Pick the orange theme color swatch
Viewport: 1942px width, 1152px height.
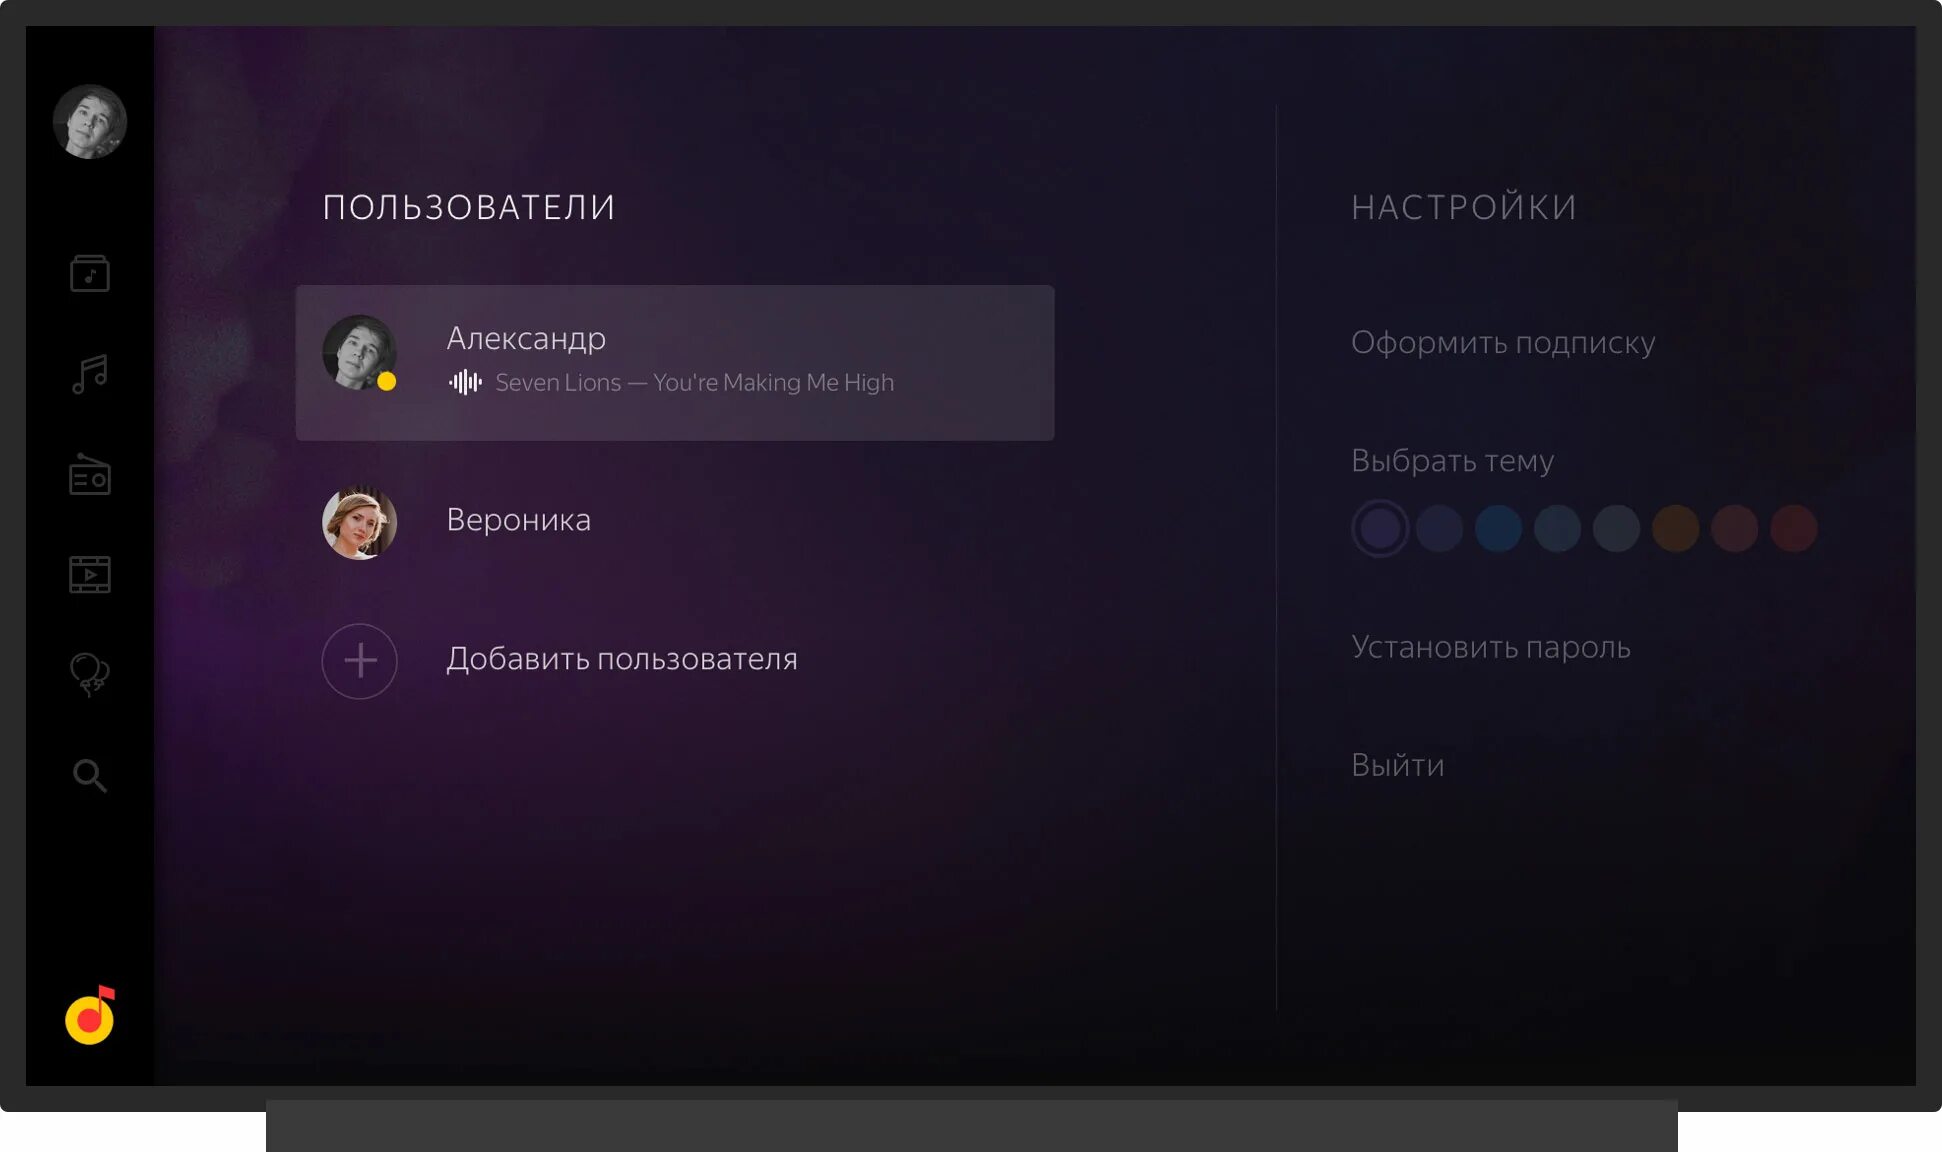1675,528
